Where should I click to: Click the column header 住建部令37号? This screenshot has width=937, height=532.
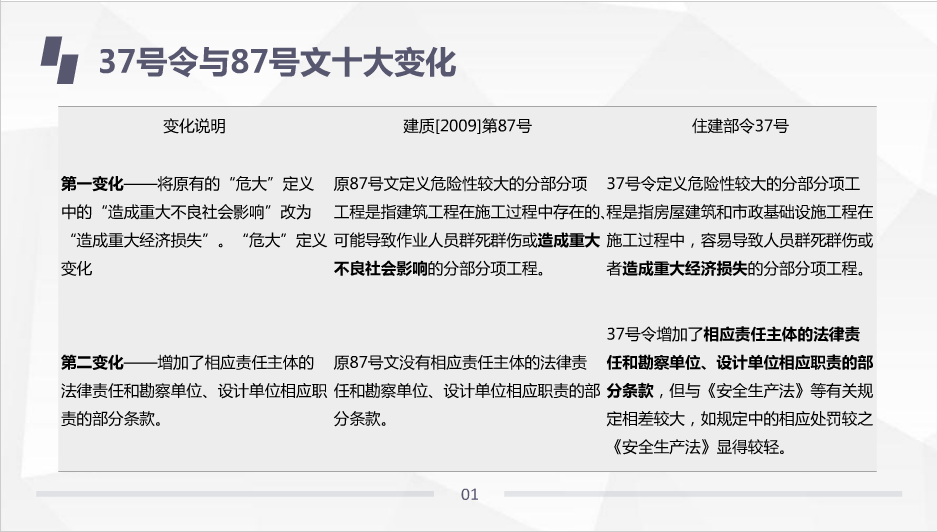point(740,126)
